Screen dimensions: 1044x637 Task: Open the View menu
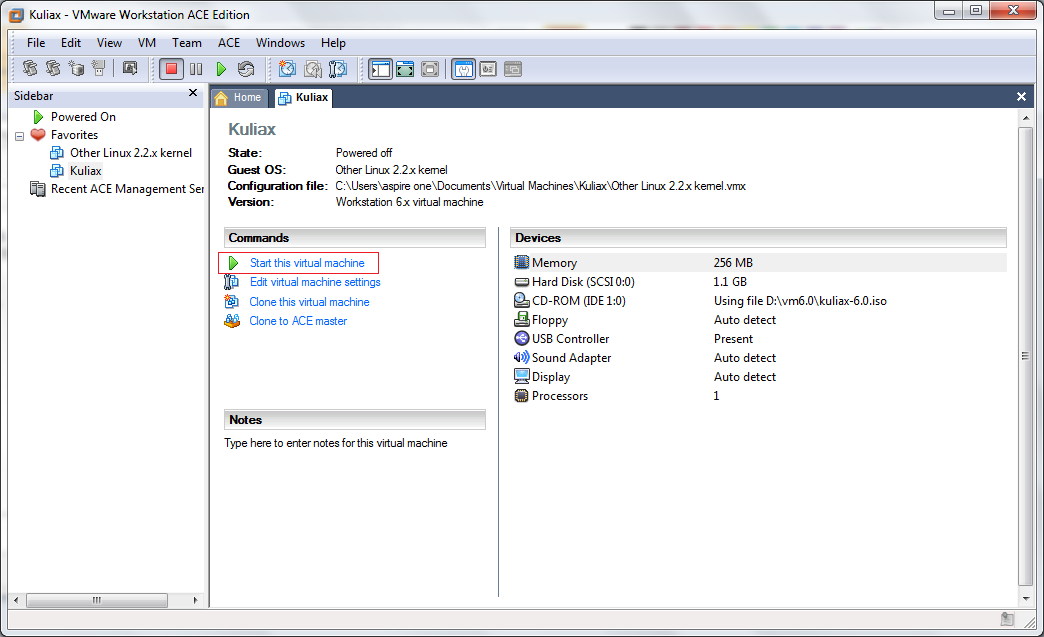(x=109, y=43)
